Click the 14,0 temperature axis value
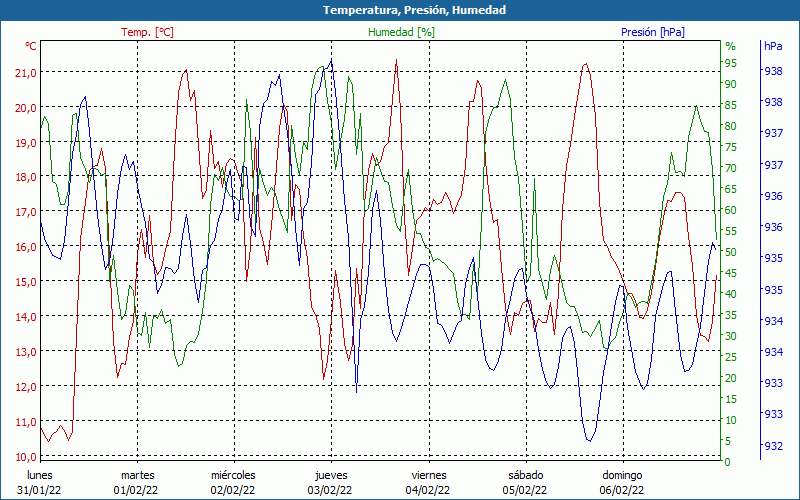 tap(26, 317)
